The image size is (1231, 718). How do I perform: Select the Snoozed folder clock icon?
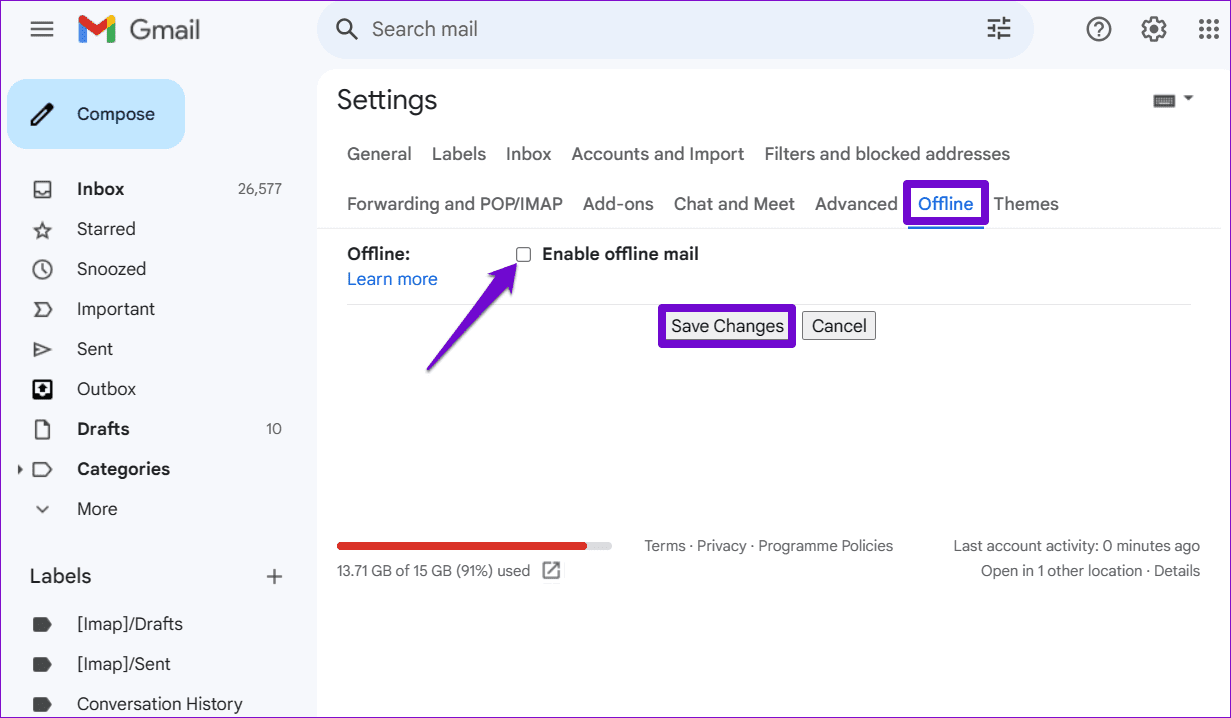[x=42, y=268]
